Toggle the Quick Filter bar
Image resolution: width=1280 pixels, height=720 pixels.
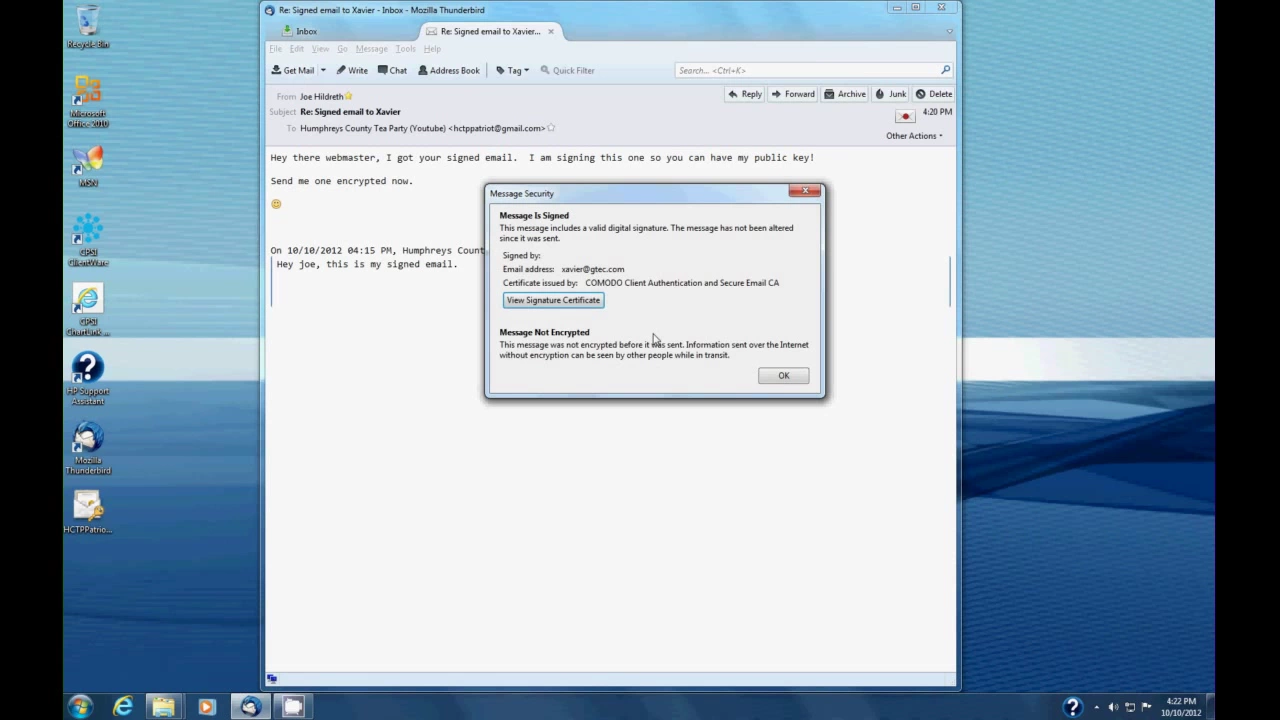[567, 70]
